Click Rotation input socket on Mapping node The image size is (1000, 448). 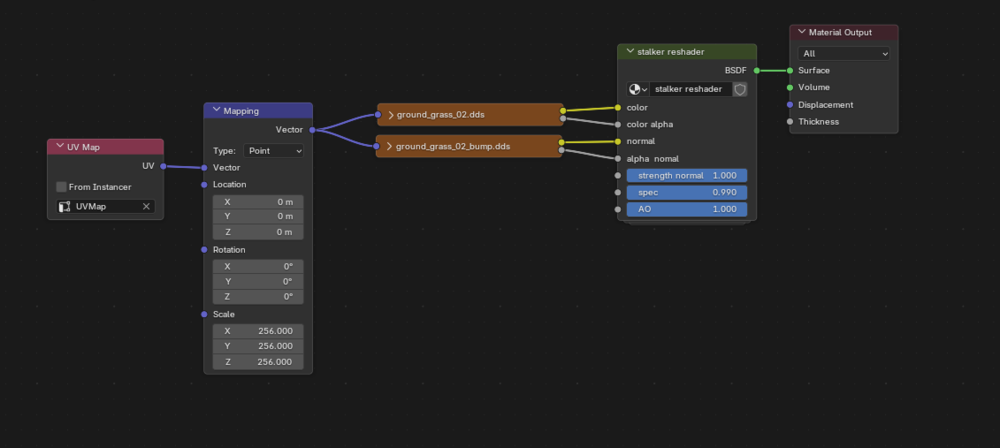[x=204, y=250]
